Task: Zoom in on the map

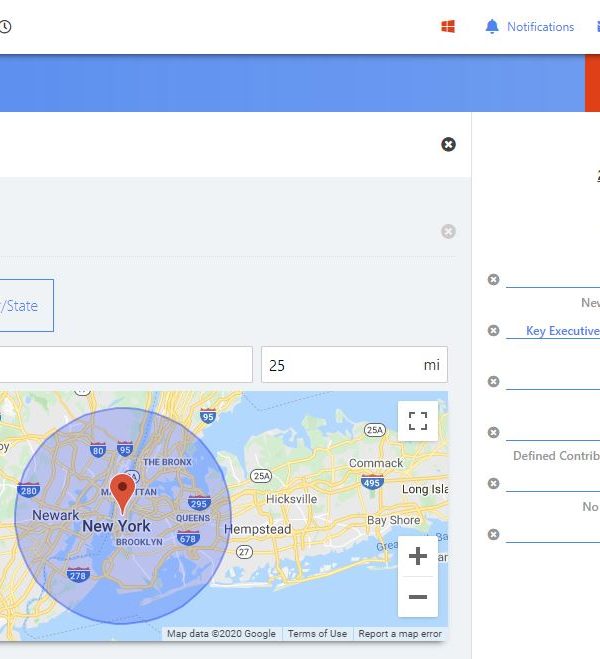Action: point(418,556)
